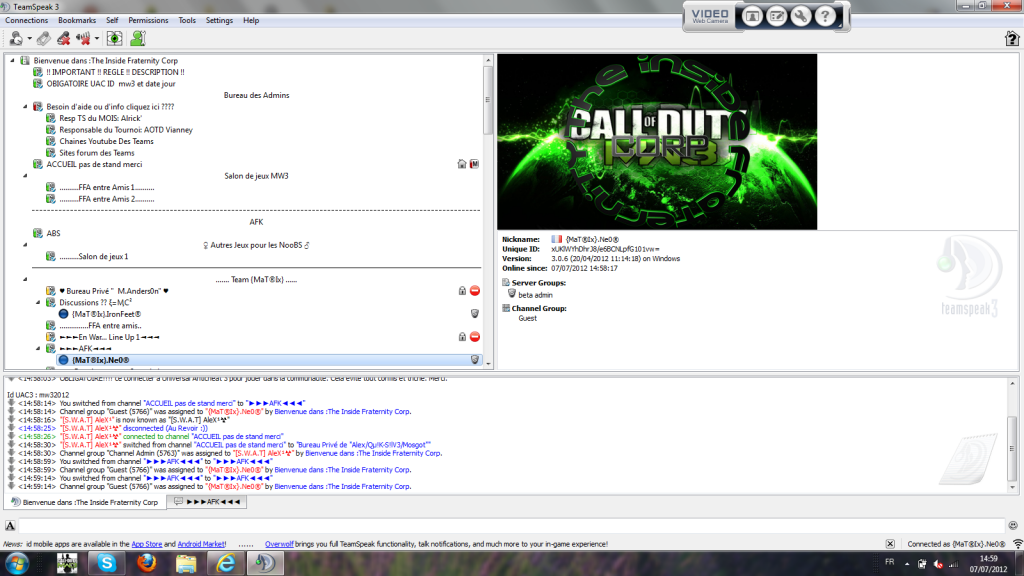Open the Self menu
Viewport: 1024px width, 576px height.
[112, 20]
